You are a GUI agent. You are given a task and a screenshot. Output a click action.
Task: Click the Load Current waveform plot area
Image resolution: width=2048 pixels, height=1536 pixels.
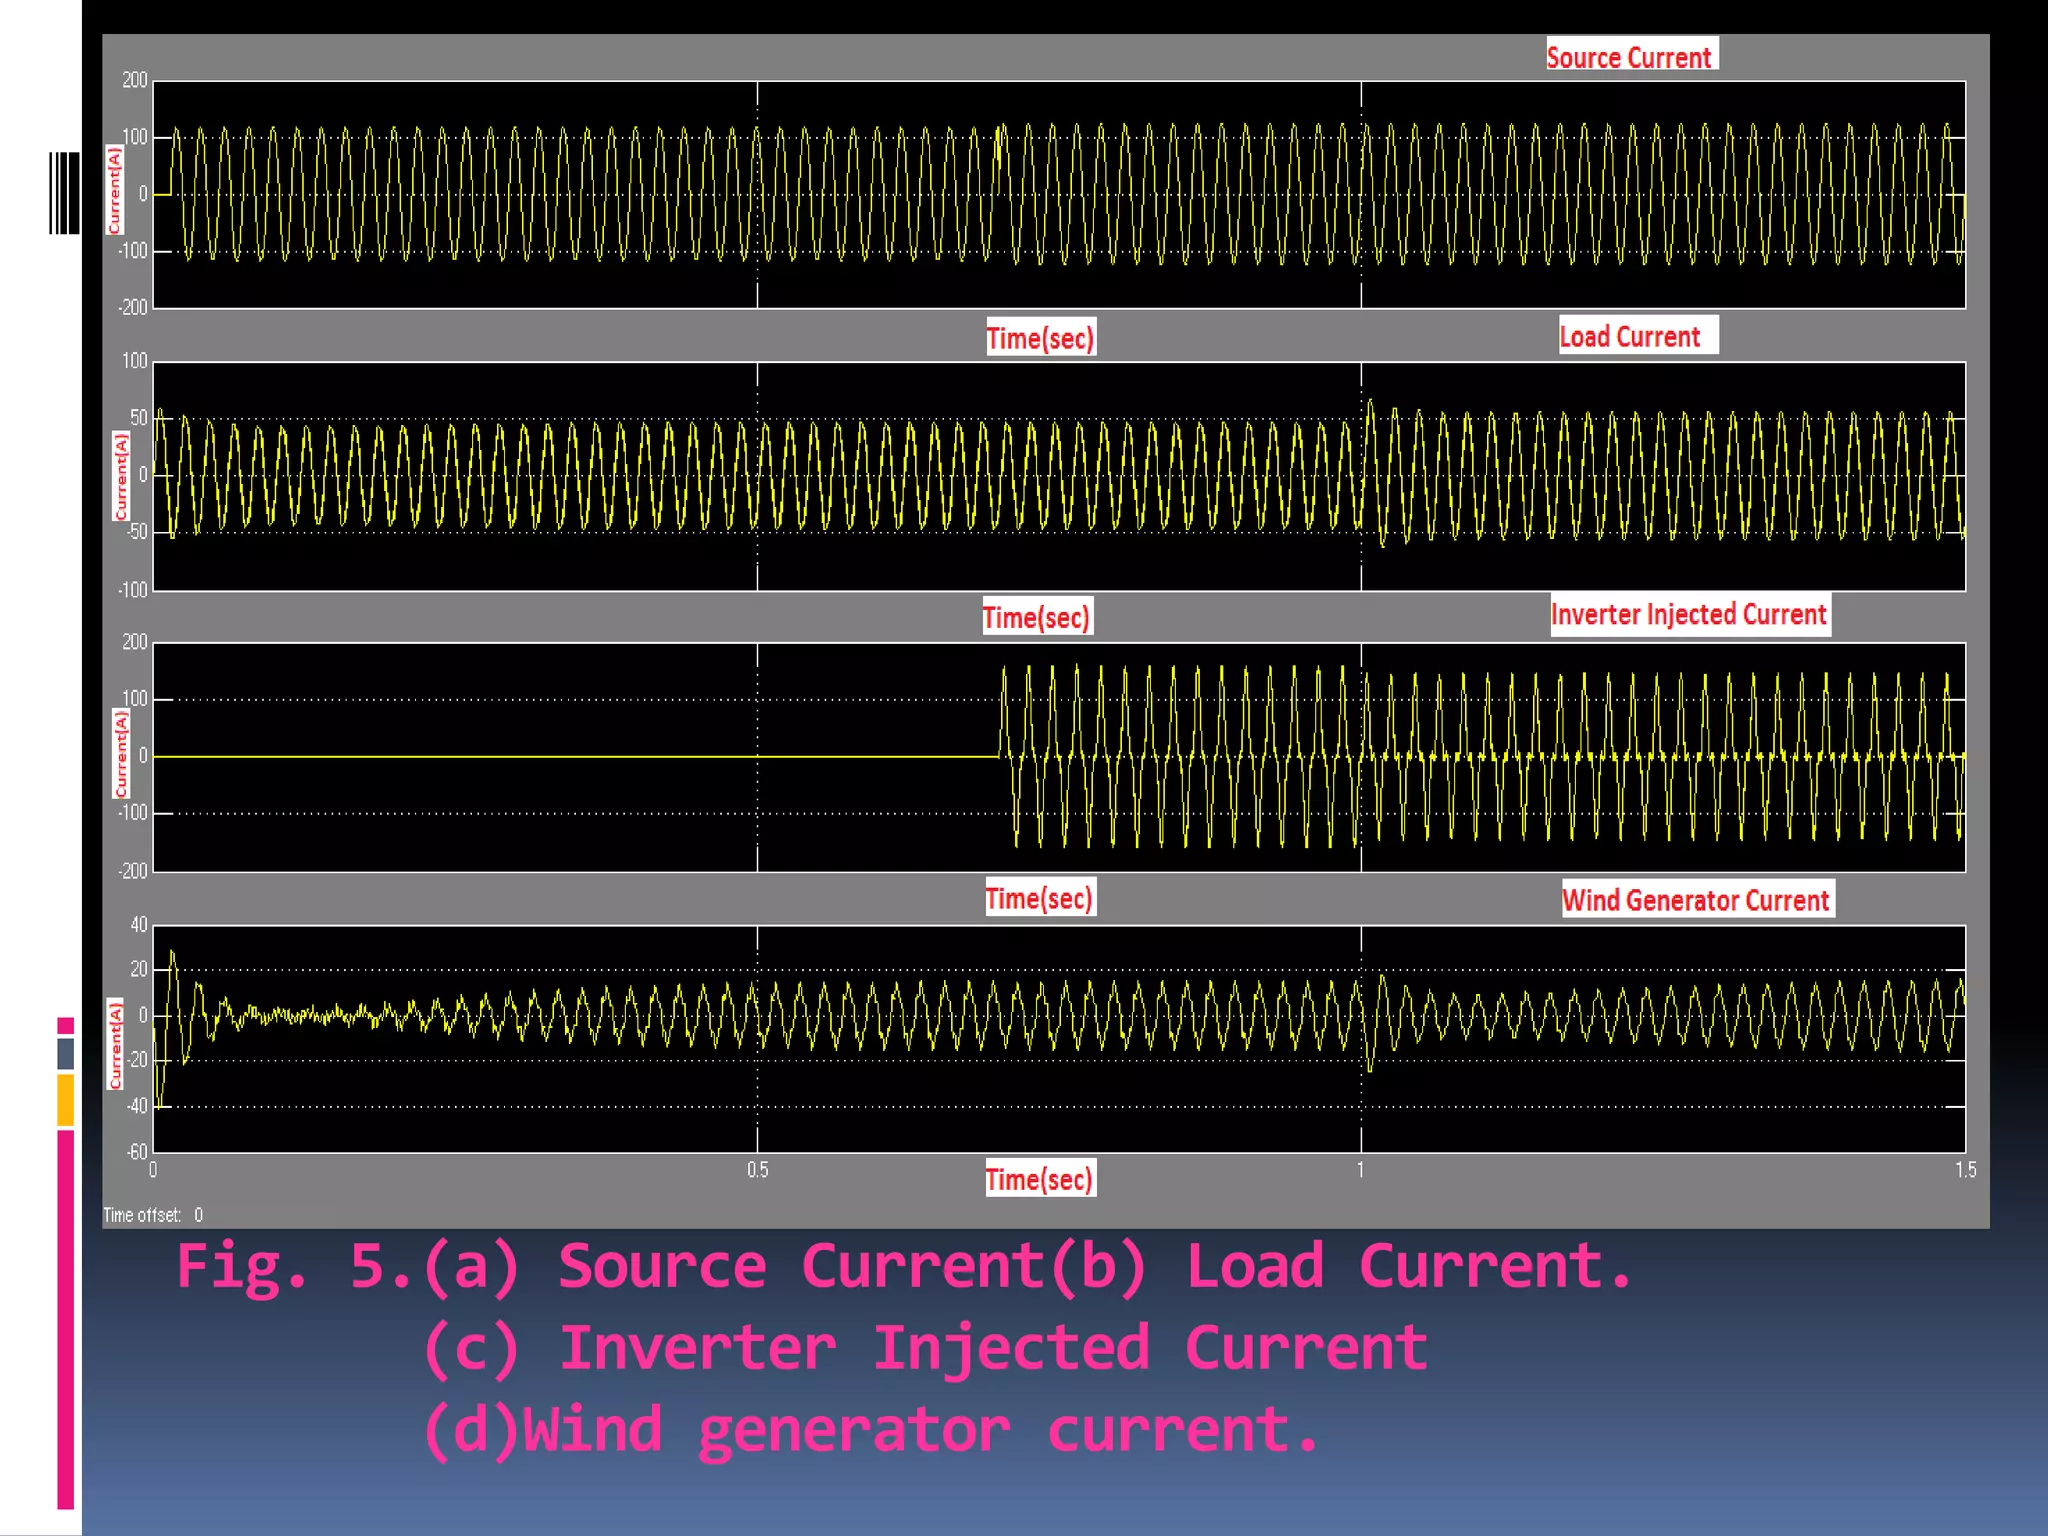pos(1059,476)
